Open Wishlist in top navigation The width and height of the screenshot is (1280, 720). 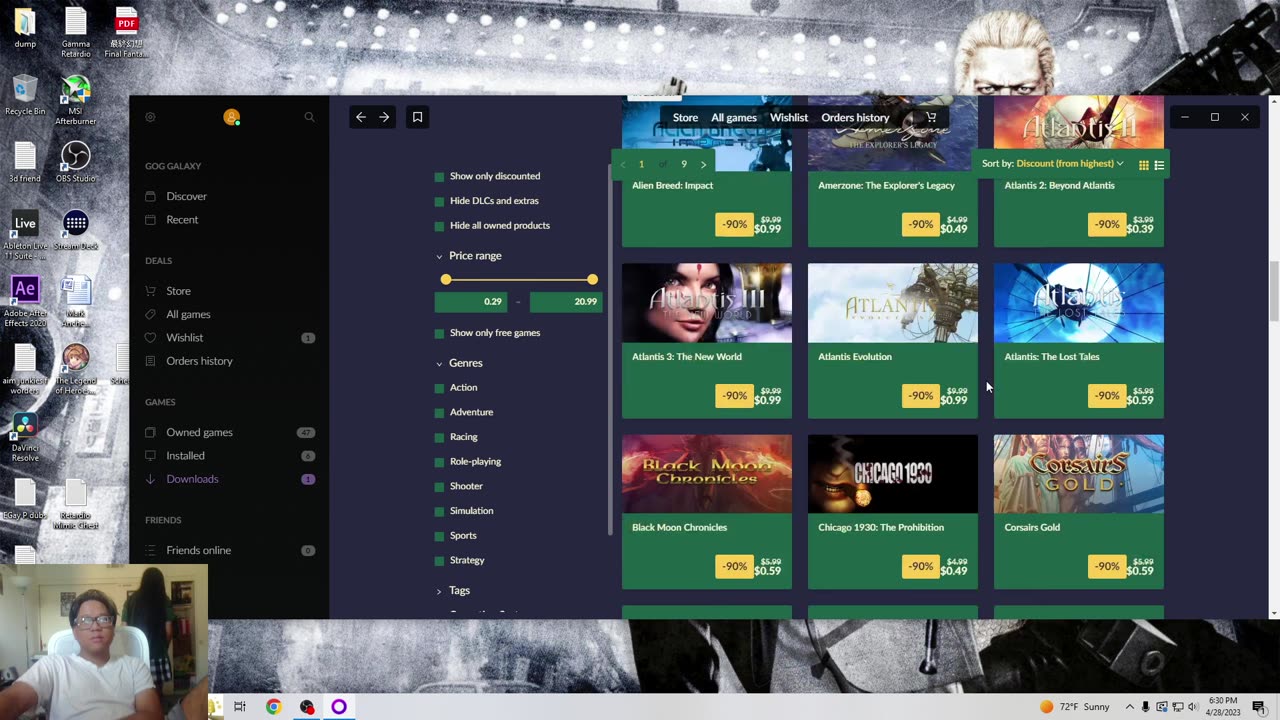click(789, 118)
